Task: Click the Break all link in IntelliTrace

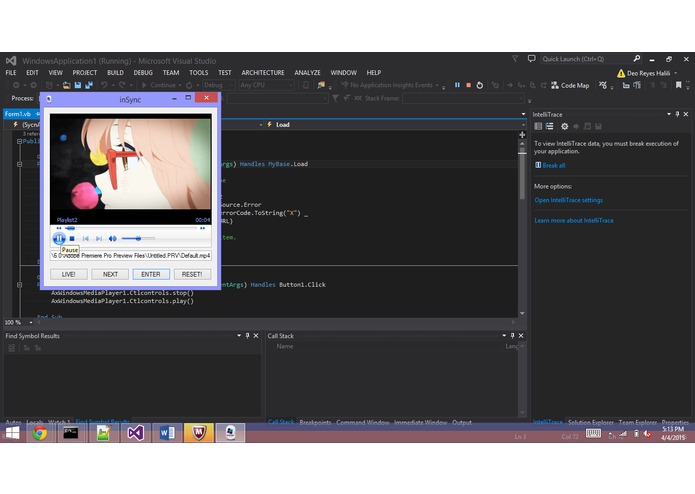Action: click(x=554, y=166)
